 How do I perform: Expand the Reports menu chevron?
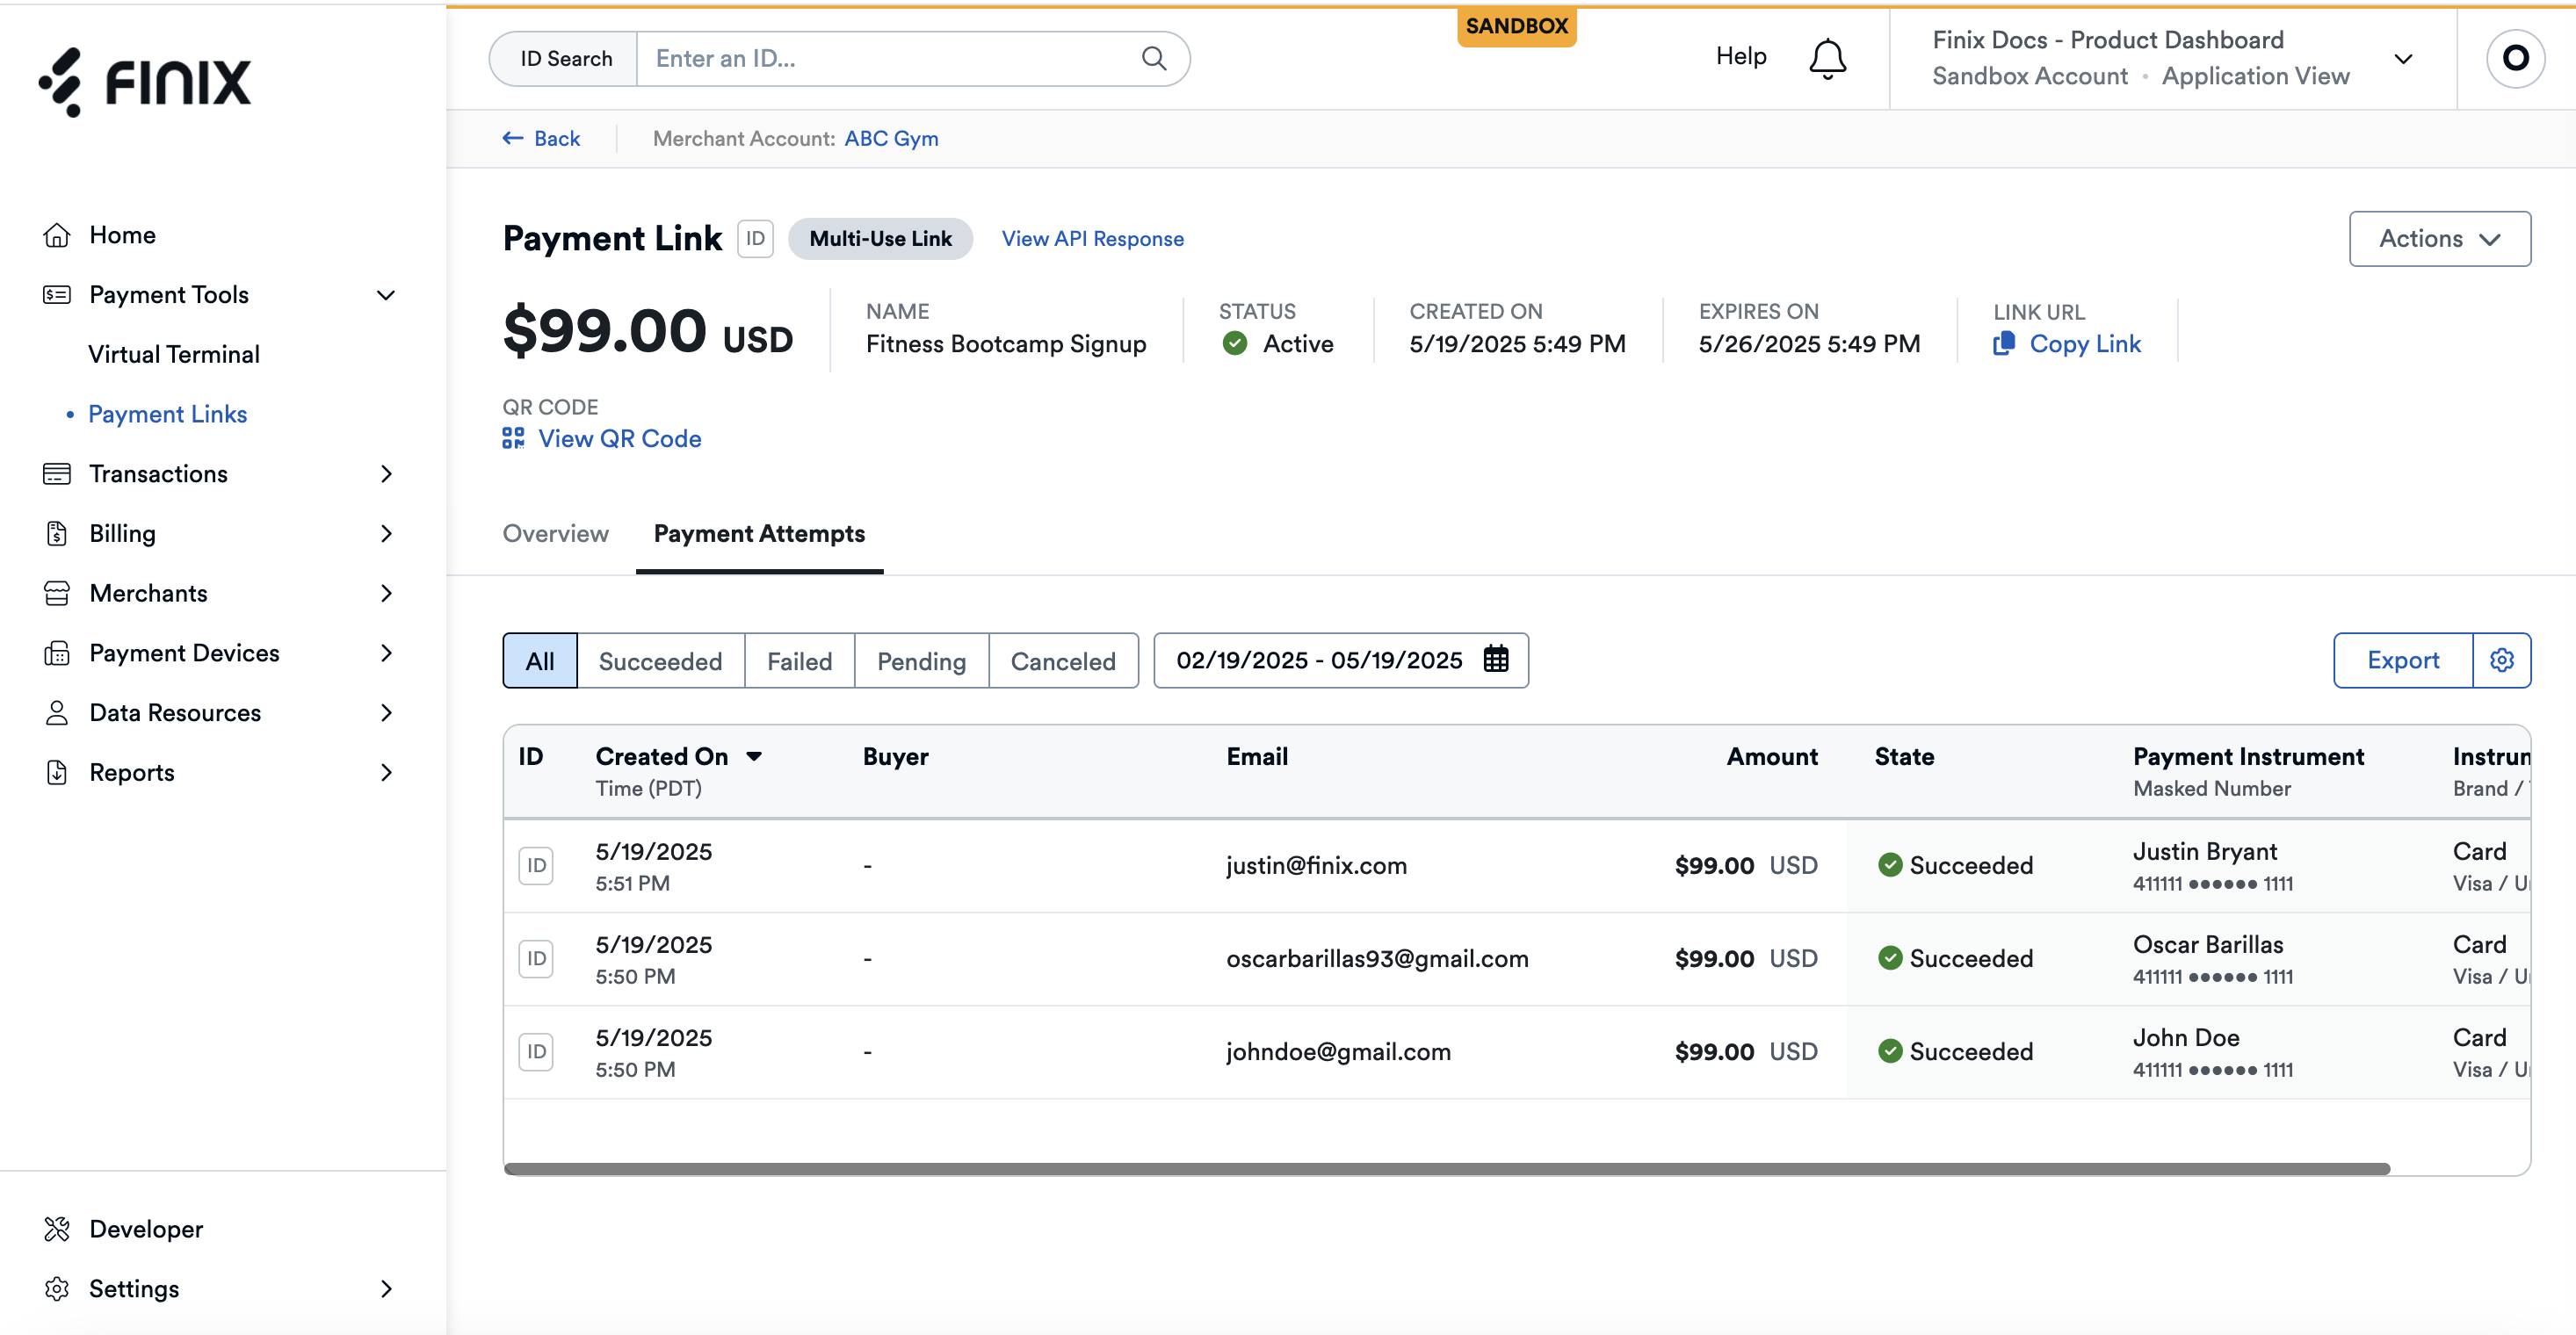pyautogui.click(x=386, y=773)
